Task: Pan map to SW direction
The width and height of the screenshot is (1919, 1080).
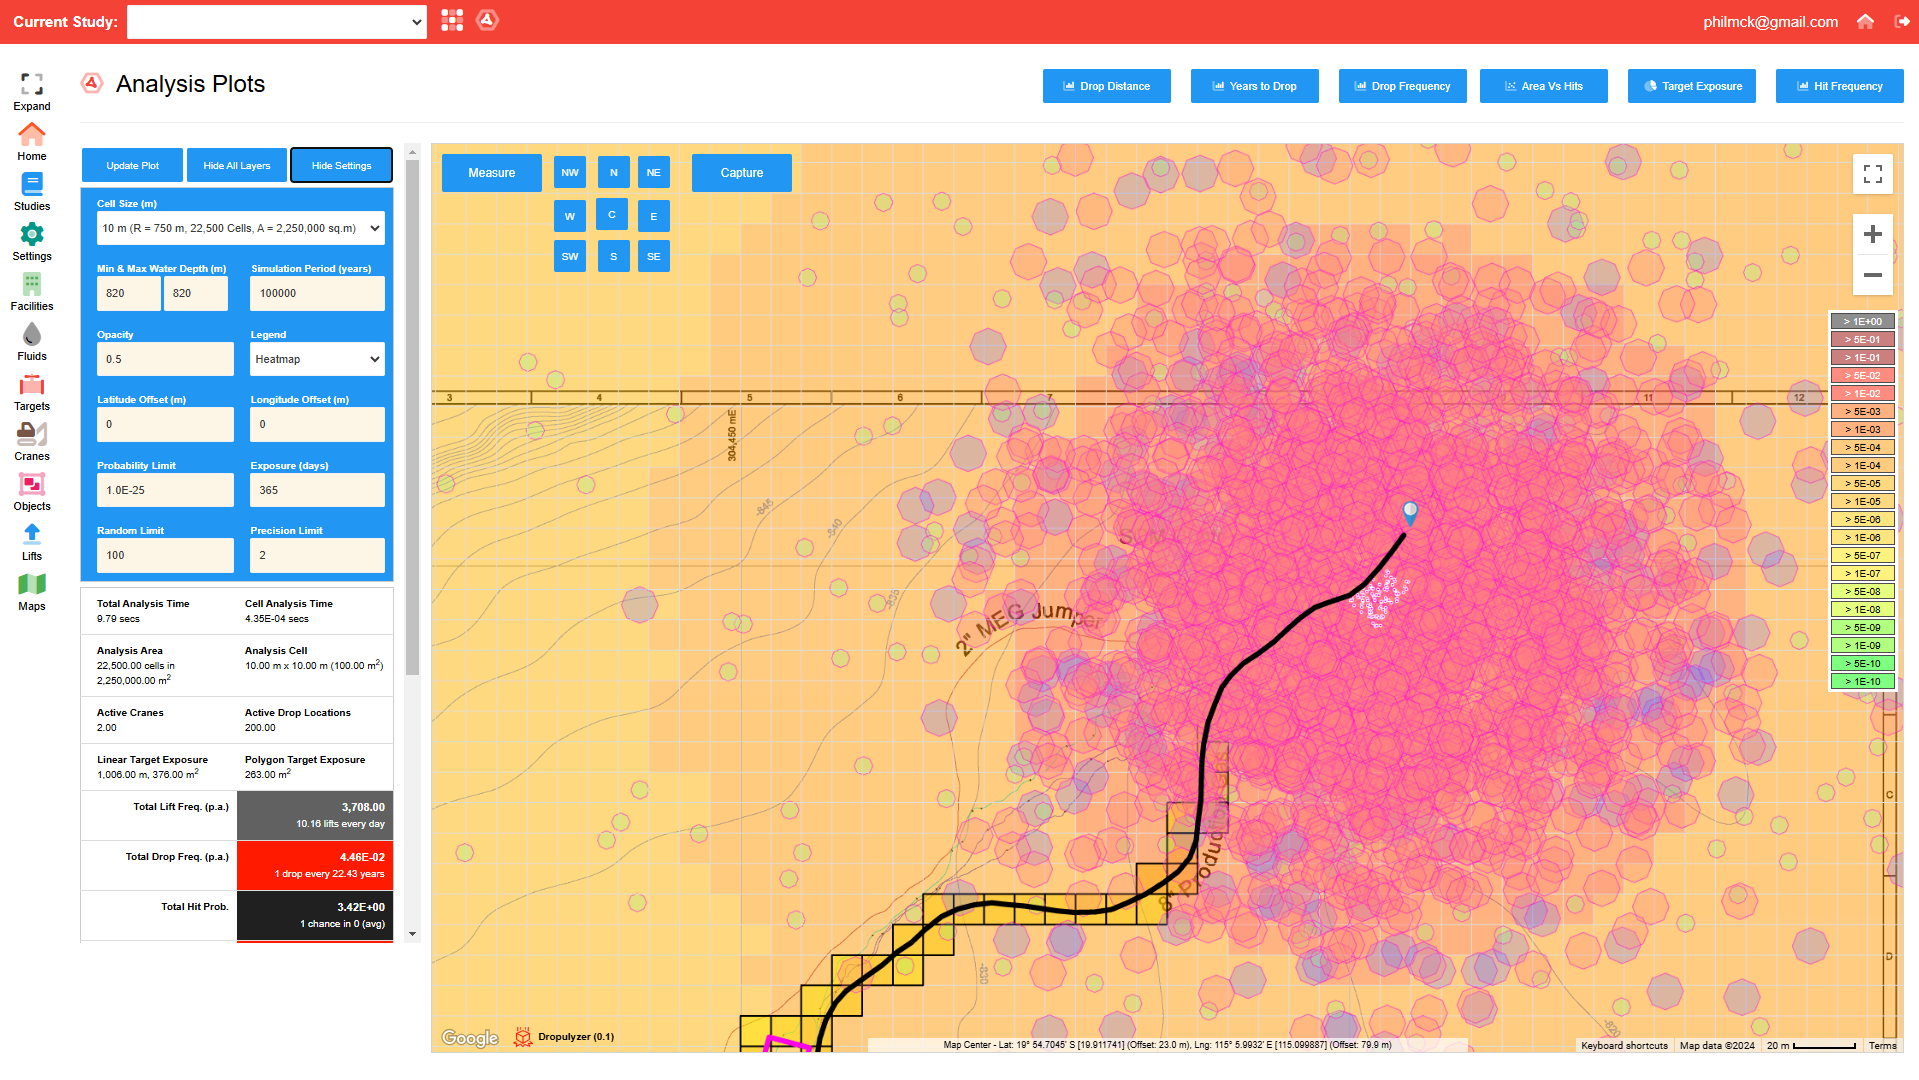Action: pyautogui.click(x=570, y=256)
